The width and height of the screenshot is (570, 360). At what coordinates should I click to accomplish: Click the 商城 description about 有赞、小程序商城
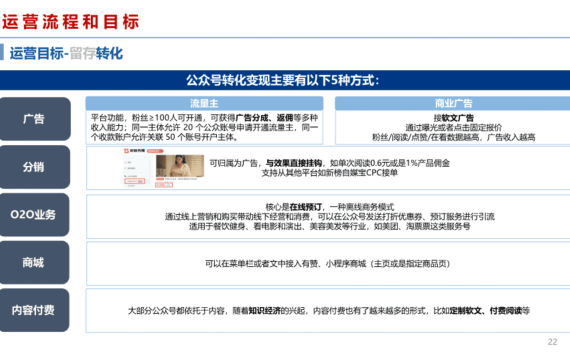(329, 264)
